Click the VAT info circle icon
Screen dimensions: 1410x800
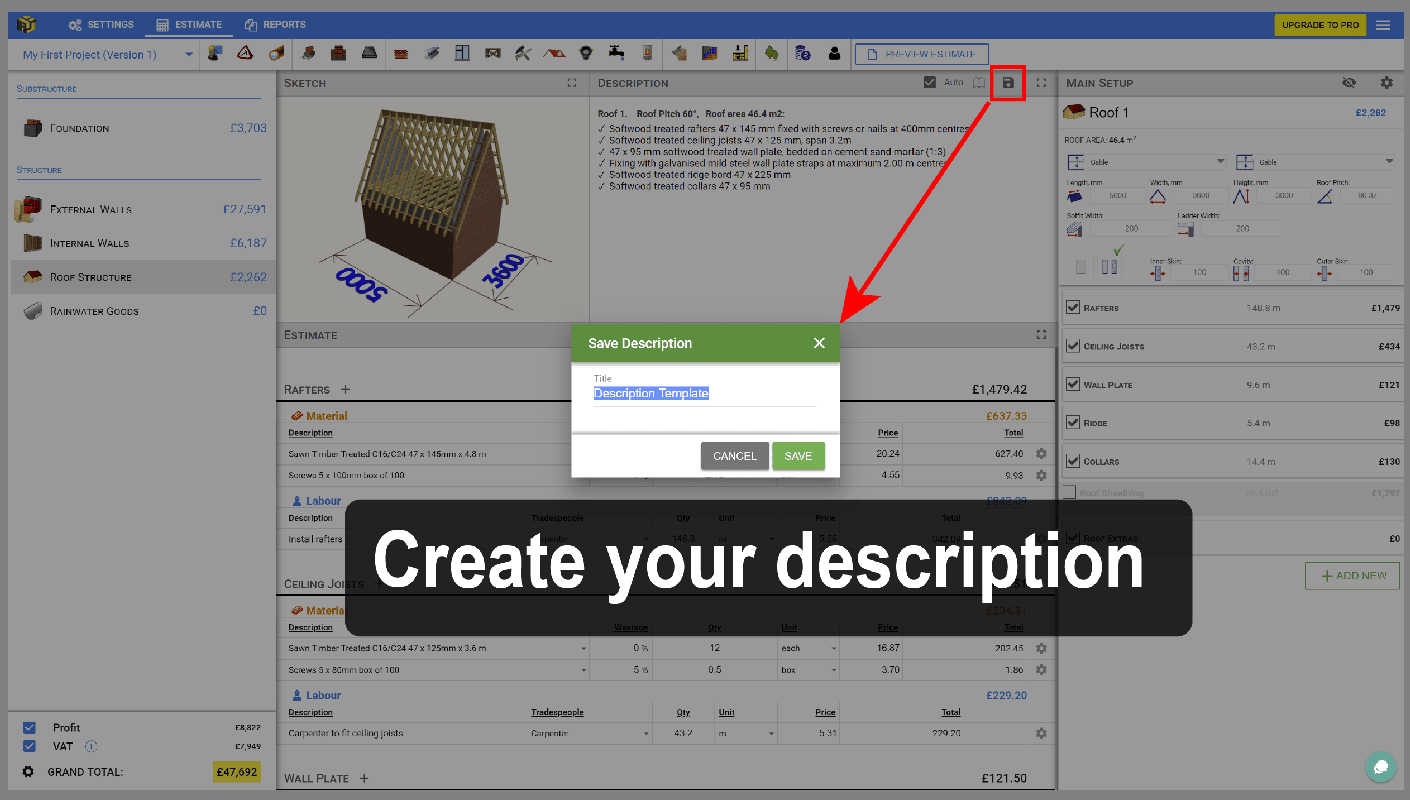91,746
